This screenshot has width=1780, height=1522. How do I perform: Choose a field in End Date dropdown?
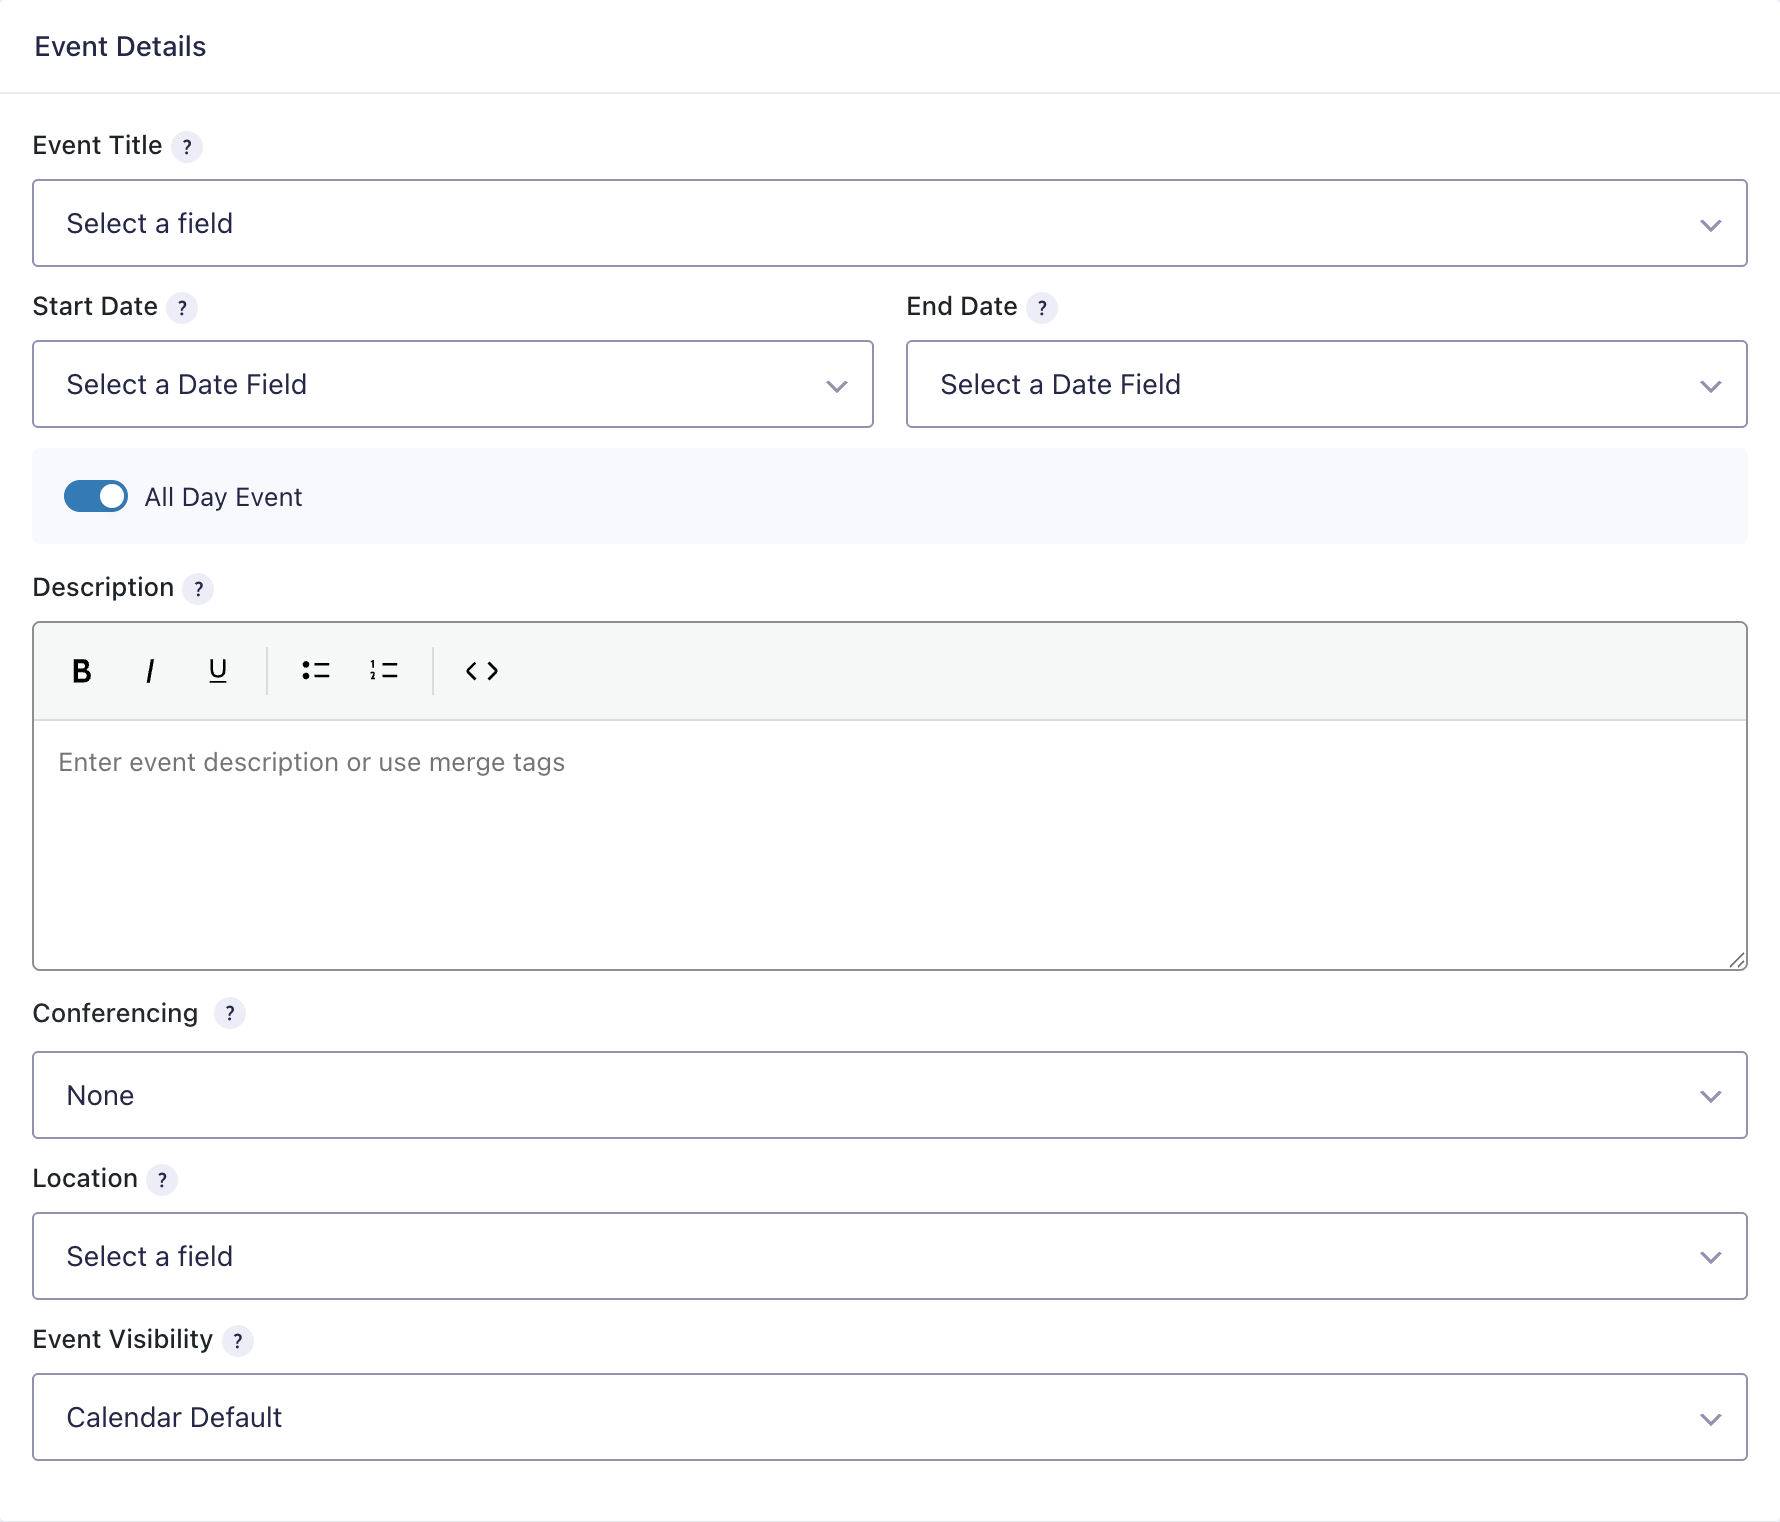1326,384
